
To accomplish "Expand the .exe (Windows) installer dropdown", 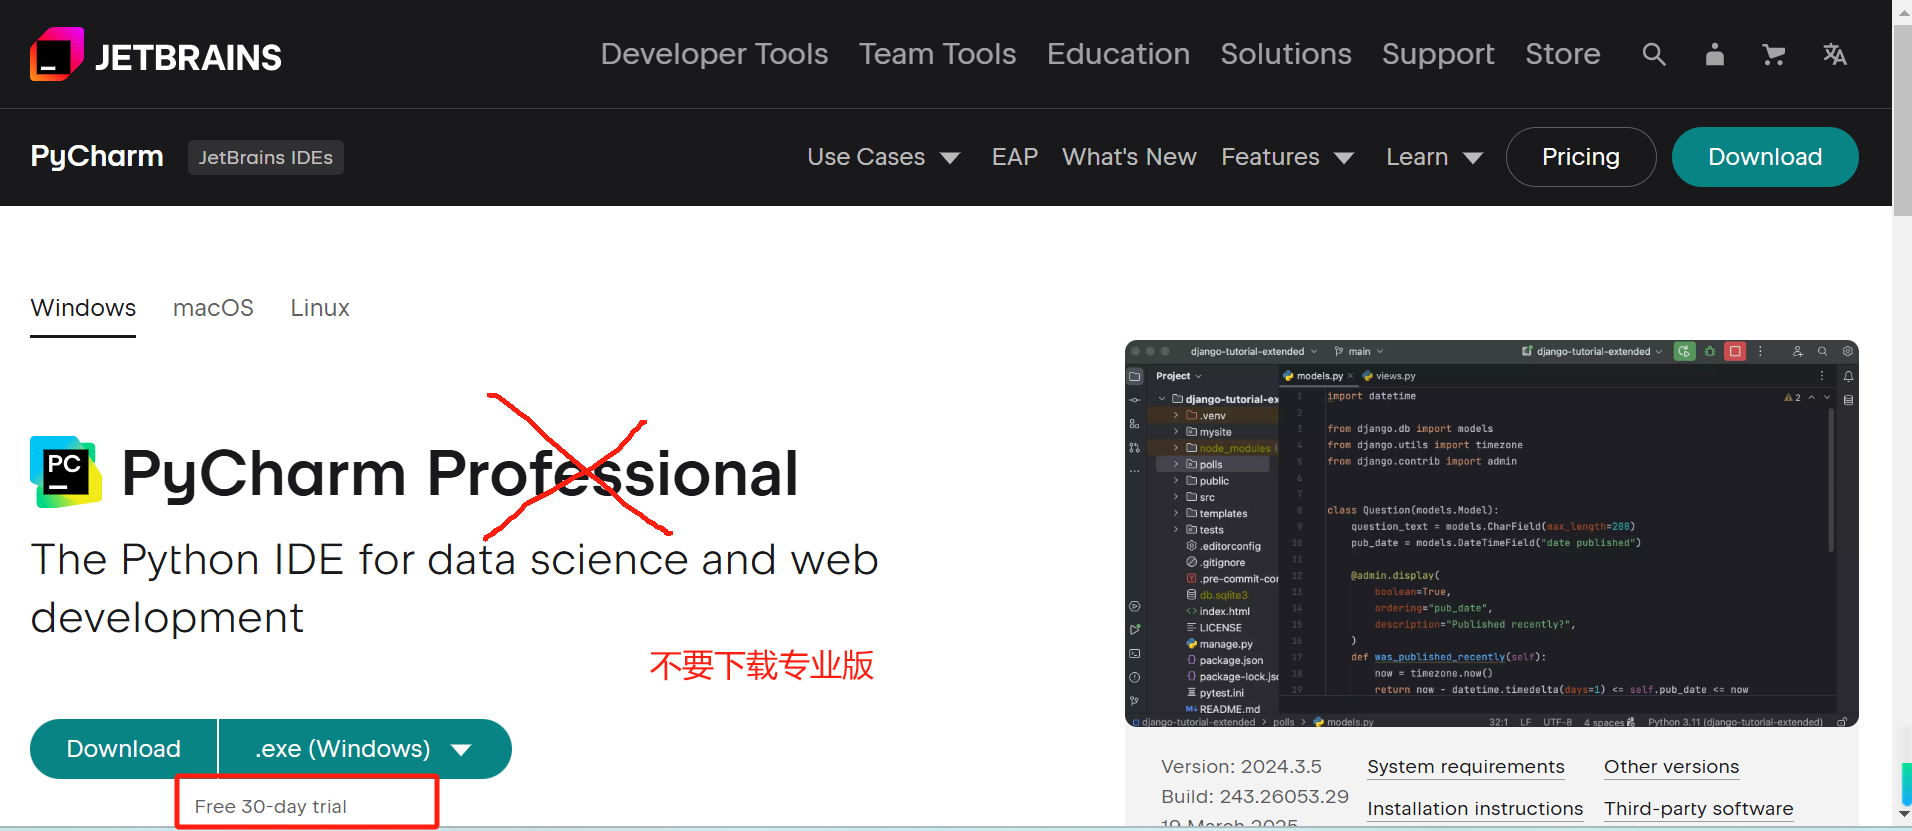I will (x=365, y=749).
